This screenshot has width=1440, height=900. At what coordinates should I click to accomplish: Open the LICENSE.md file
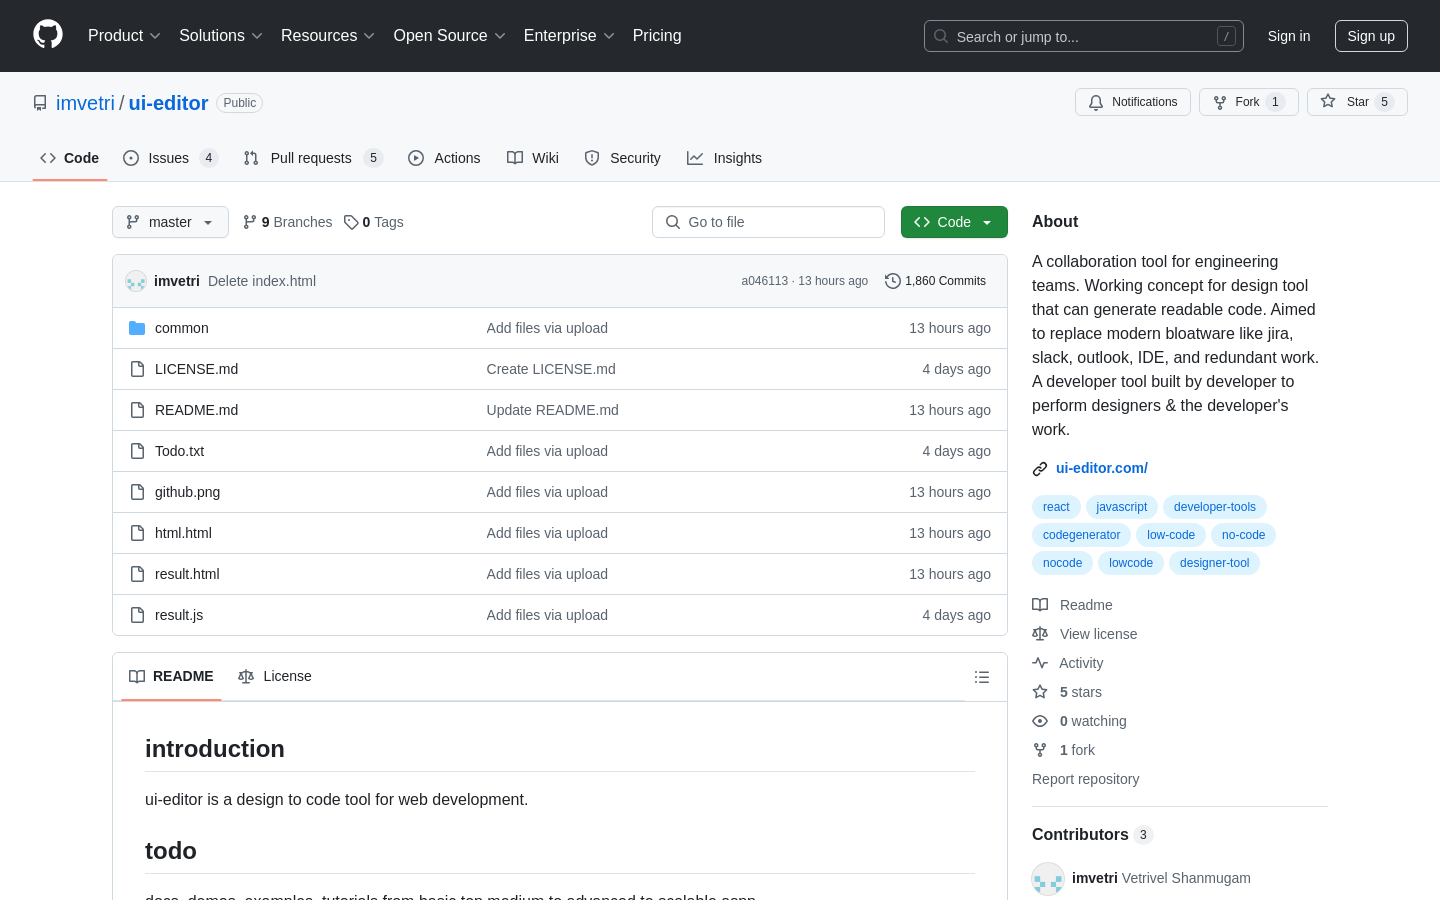pos(196,369)
